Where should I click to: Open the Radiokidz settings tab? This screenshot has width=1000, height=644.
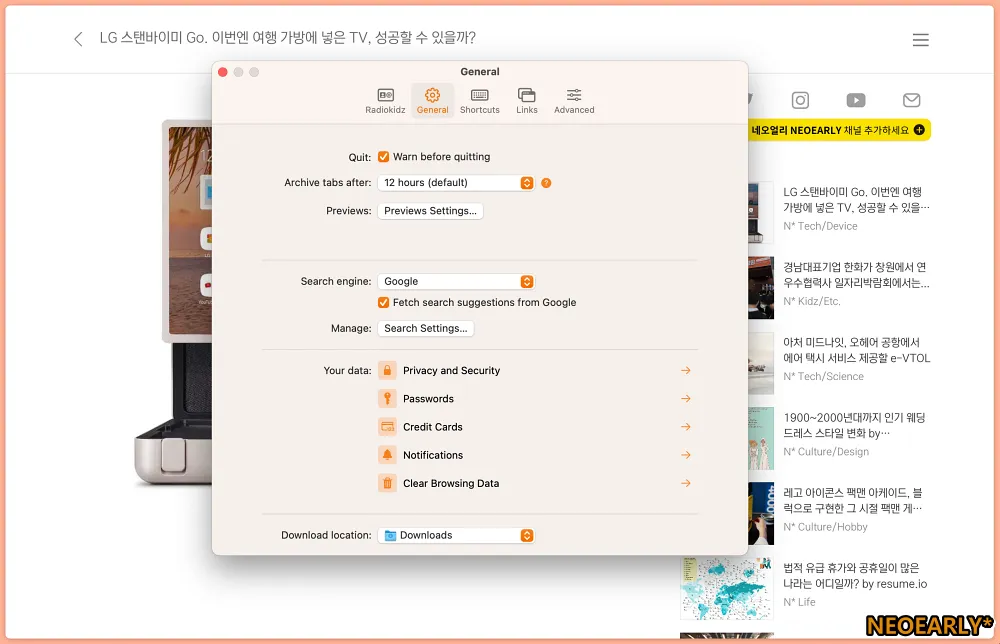click(x=385, y=101)
